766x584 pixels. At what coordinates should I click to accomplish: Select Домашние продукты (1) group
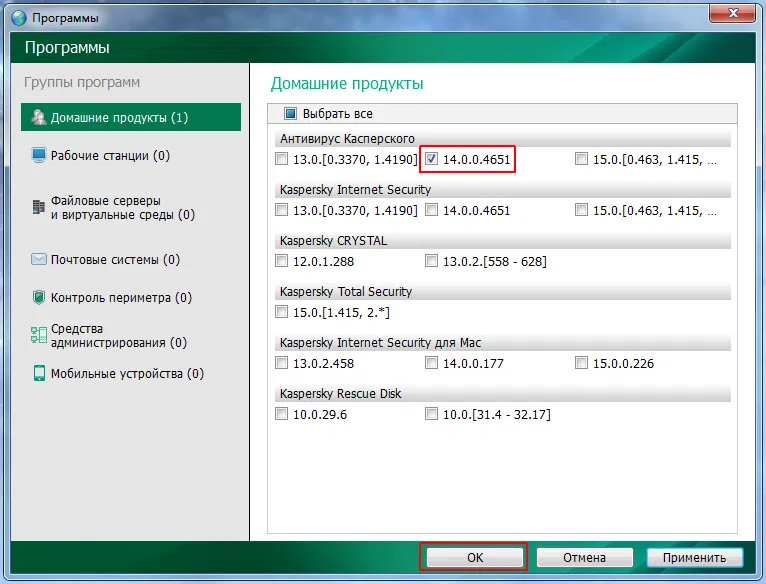tap(131, 117)
